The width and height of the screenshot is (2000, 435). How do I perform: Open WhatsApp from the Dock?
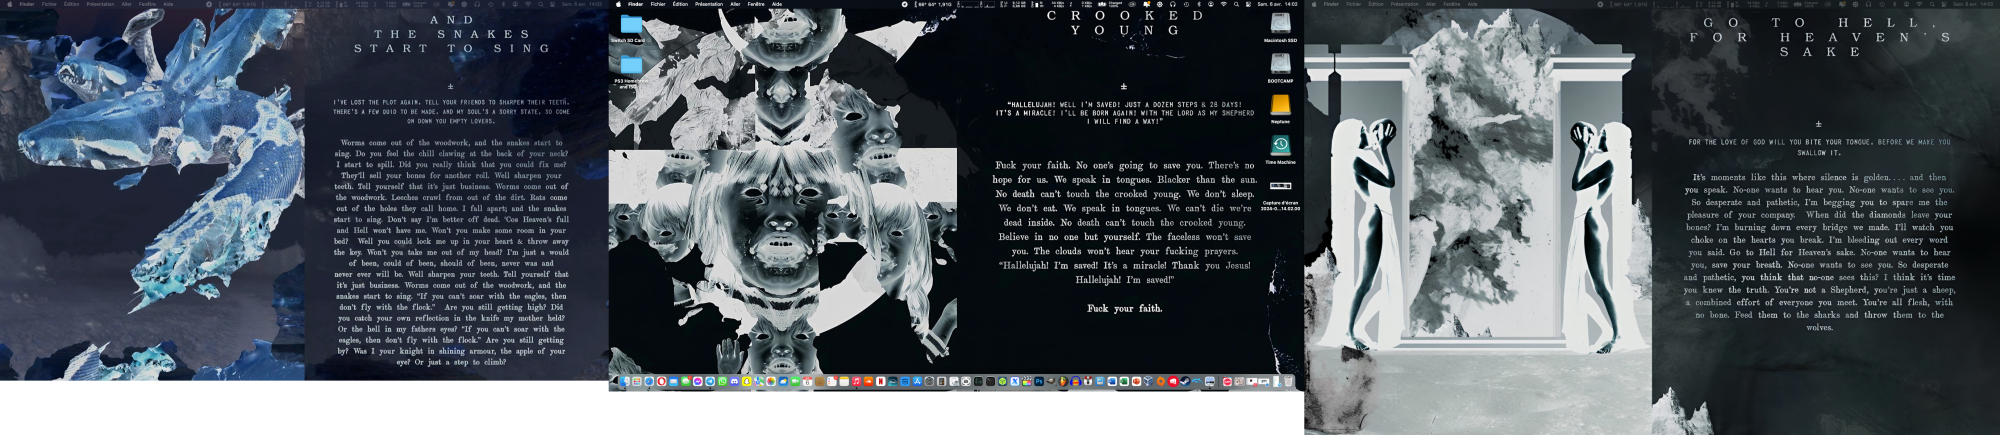coord(722,381)
